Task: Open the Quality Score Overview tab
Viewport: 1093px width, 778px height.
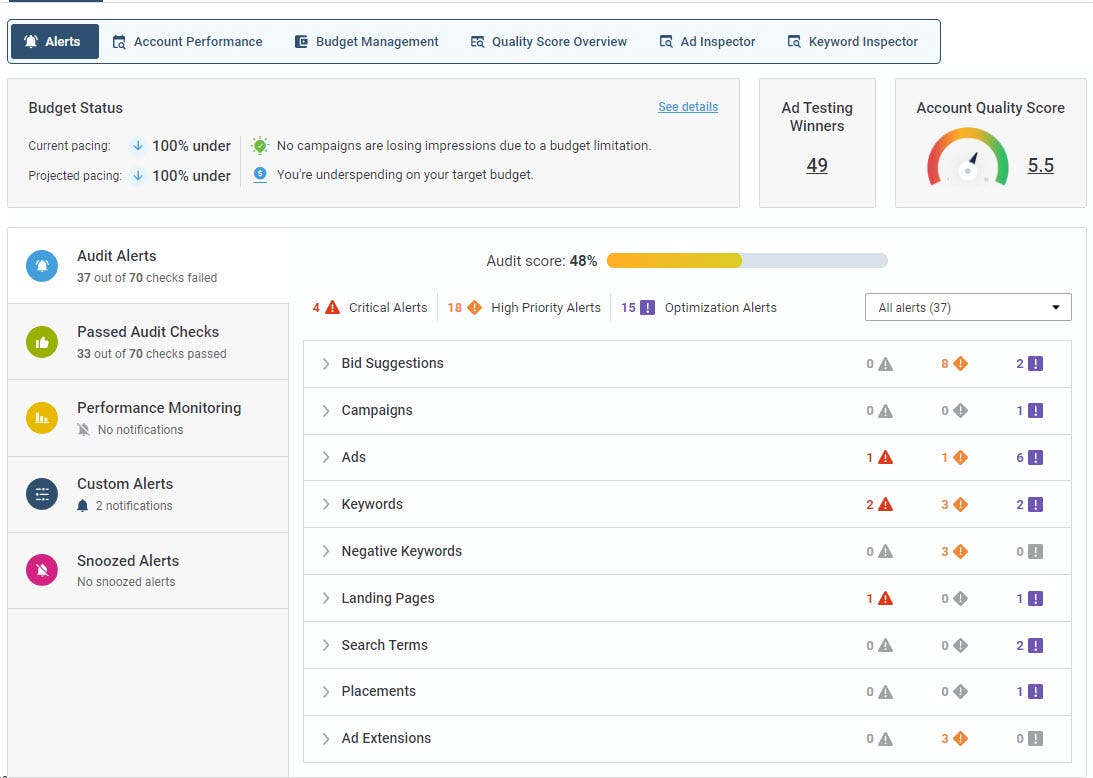Action: click(549, 42)
